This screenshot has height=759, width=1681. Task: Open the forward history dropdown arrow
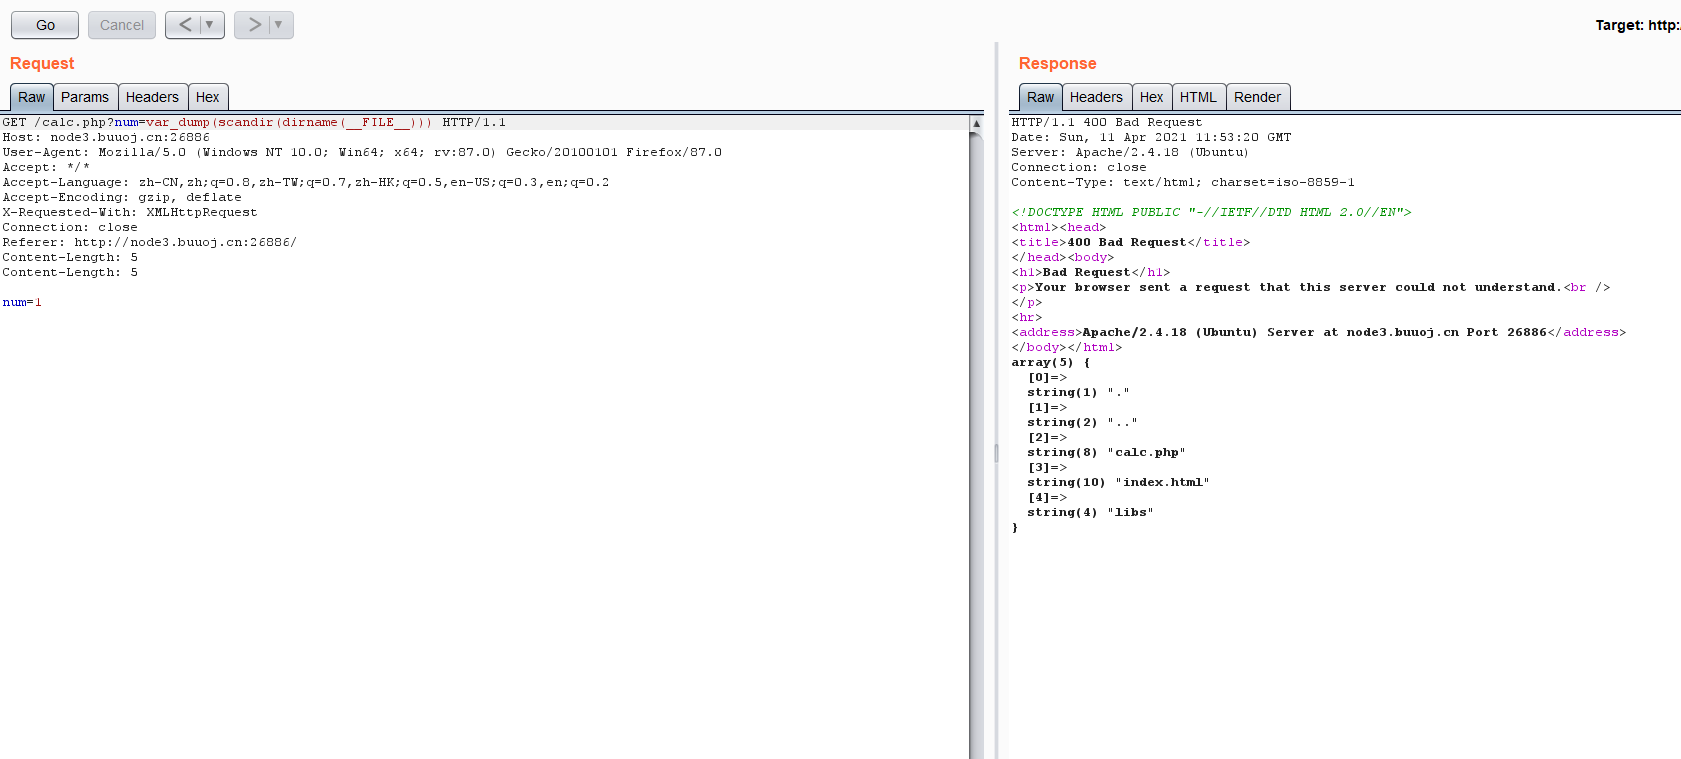click(279, 25)
